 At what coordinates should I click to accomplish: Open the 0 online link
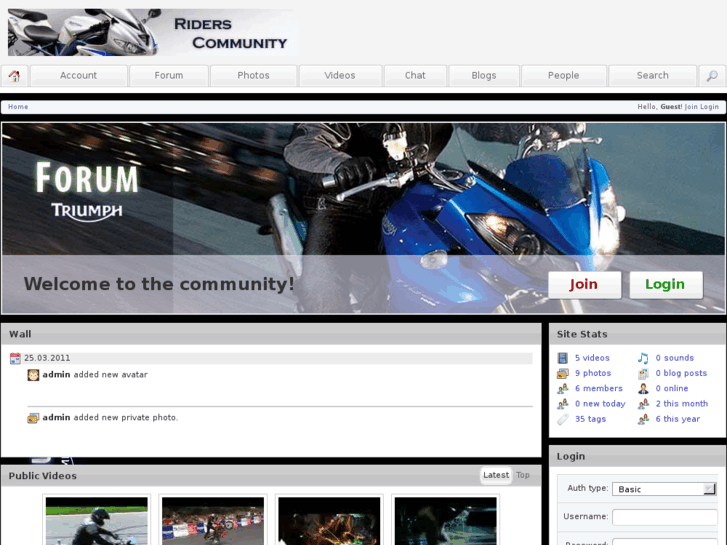(672, 389)
